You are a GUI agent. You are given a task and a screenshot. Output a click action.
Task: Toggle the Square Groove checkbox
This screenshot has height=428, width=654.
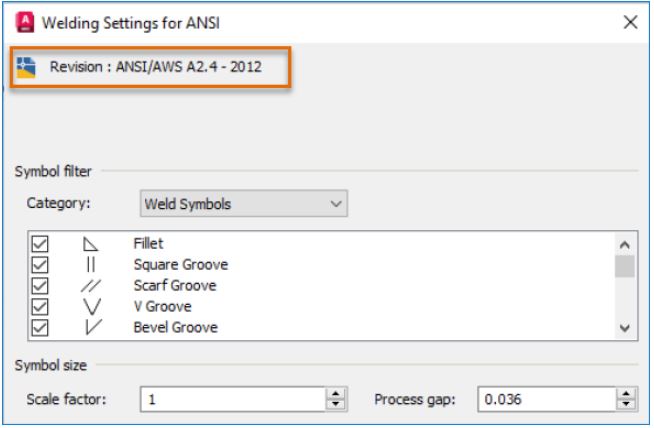[39, 265]
